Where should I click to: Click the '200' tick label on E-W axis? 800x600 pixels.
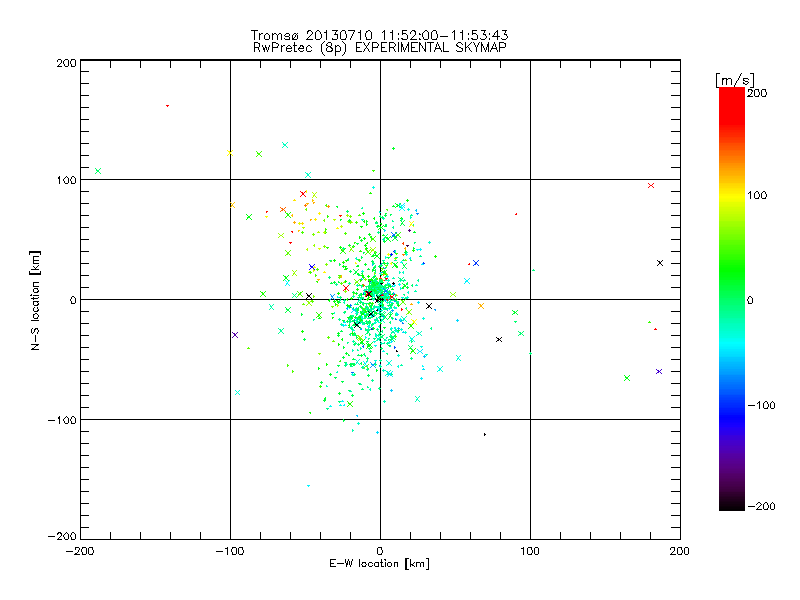click(680, 551)
